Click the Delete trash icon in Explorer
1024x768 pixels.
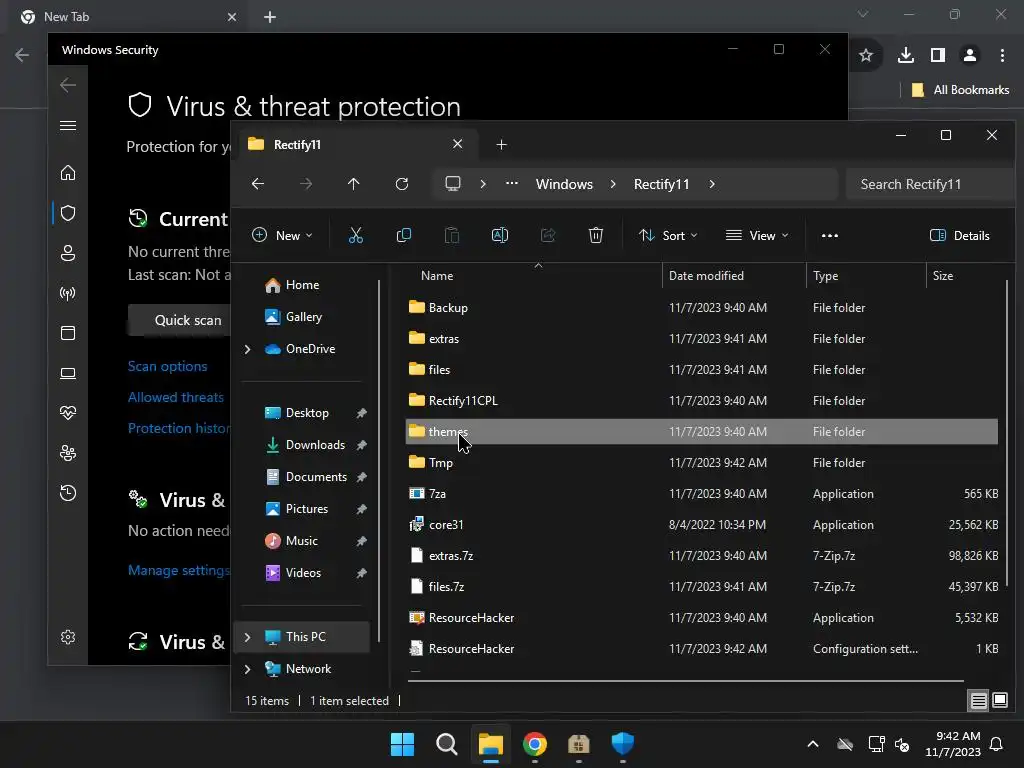point(596,235)
